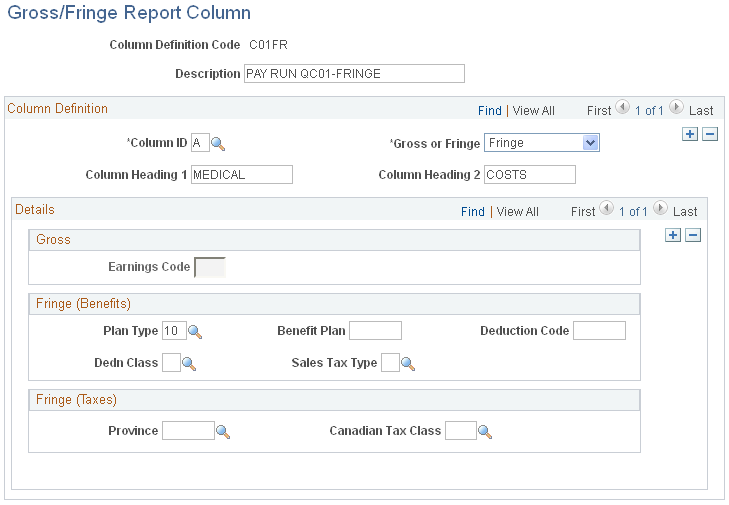This screenshot has height=505, width=729.
Task: Open the Sales Tax Type lookup
Action: [408, 363]
